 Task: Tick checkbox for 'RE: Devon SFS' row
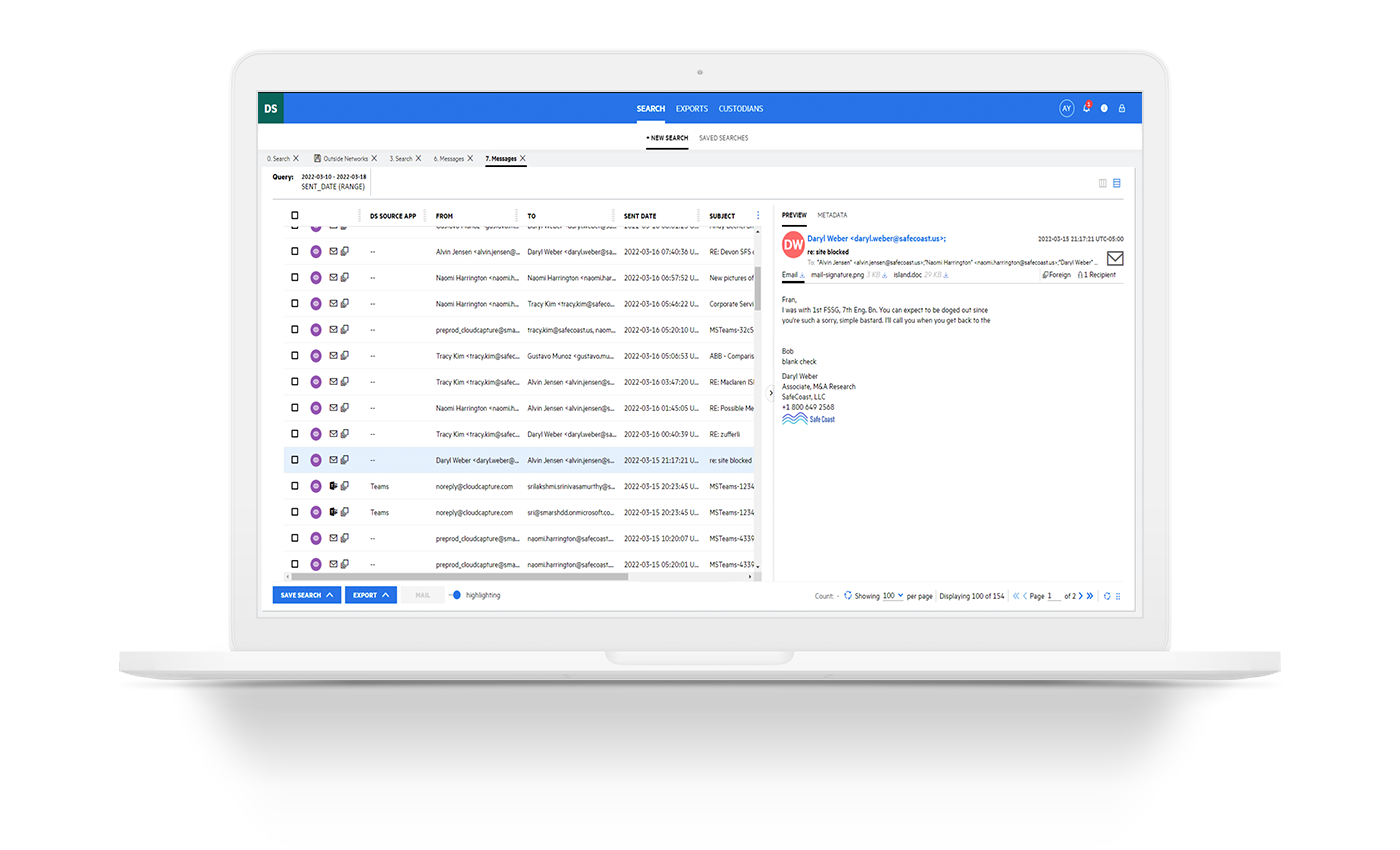pyautogui.click(x=295, y=252)
